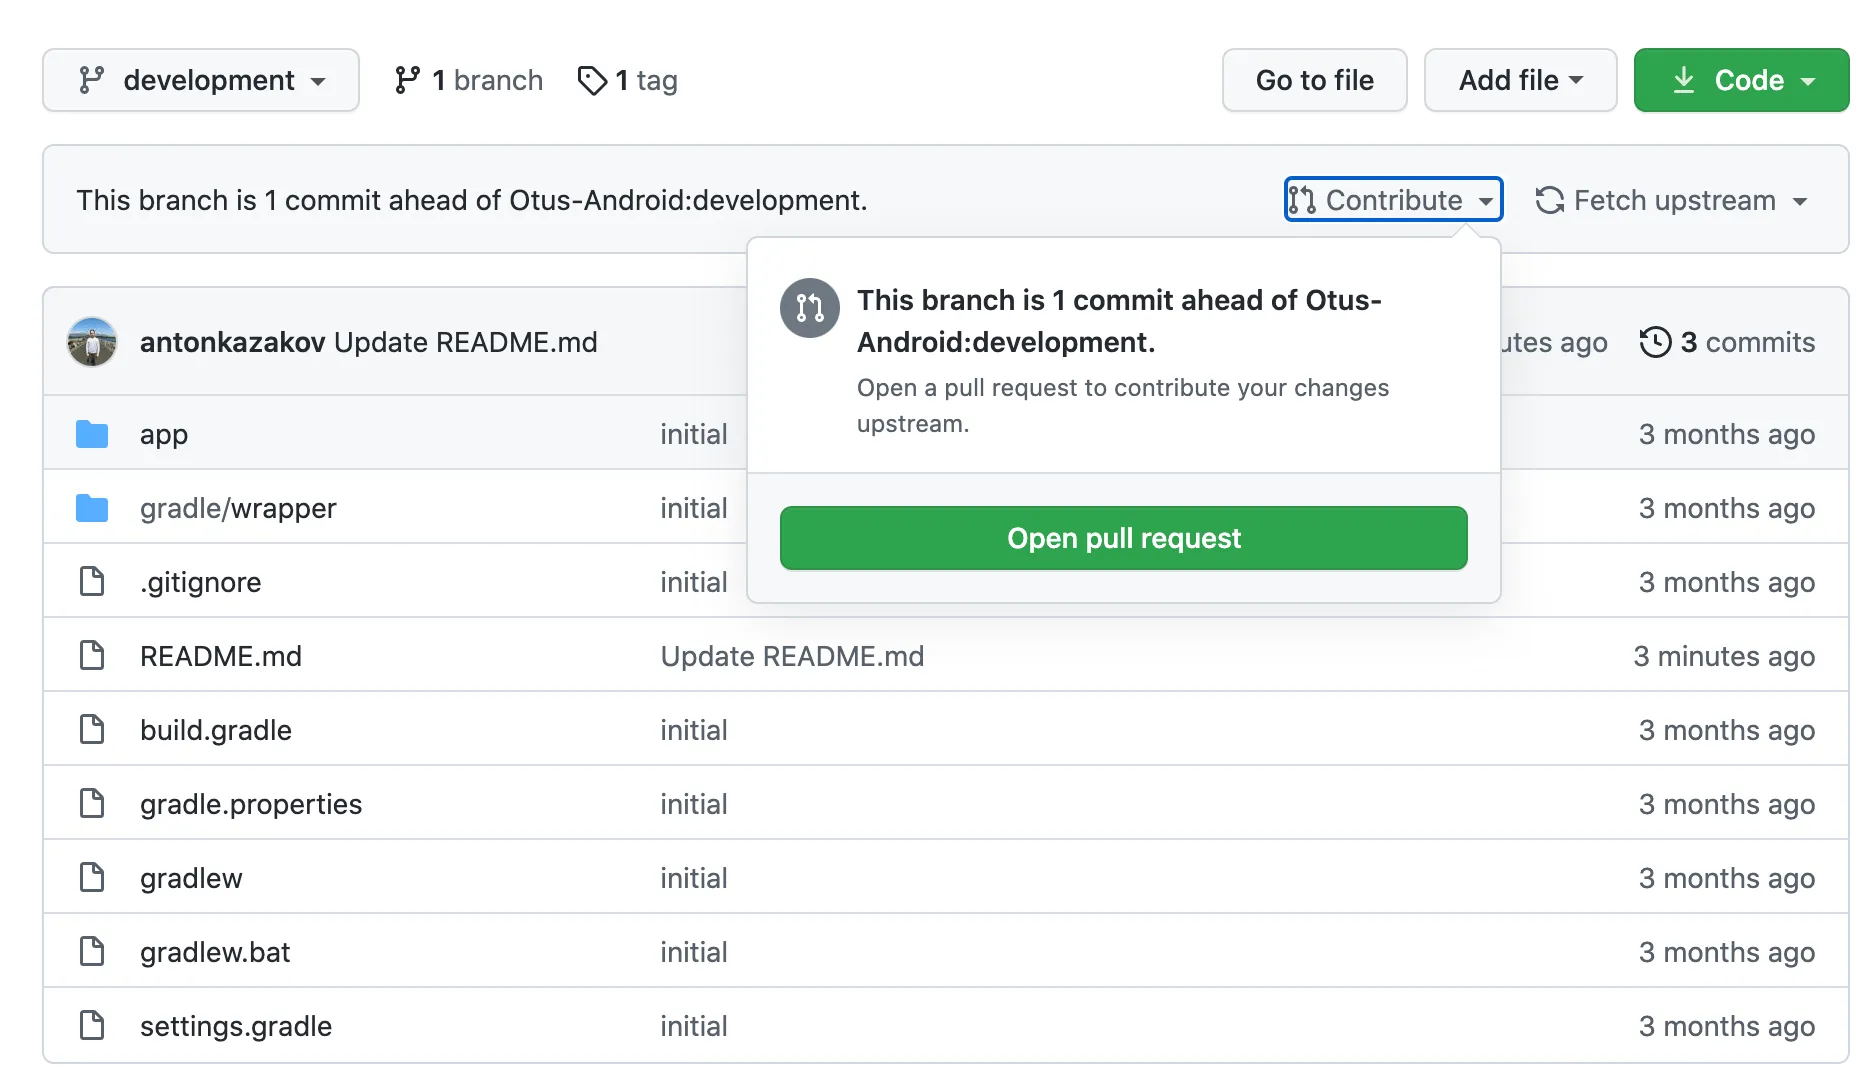Image resolution: width=1874 pixels, height=1084 pixels.
Task: Click the branch icon beside development
Action: [x=93, y=80]
